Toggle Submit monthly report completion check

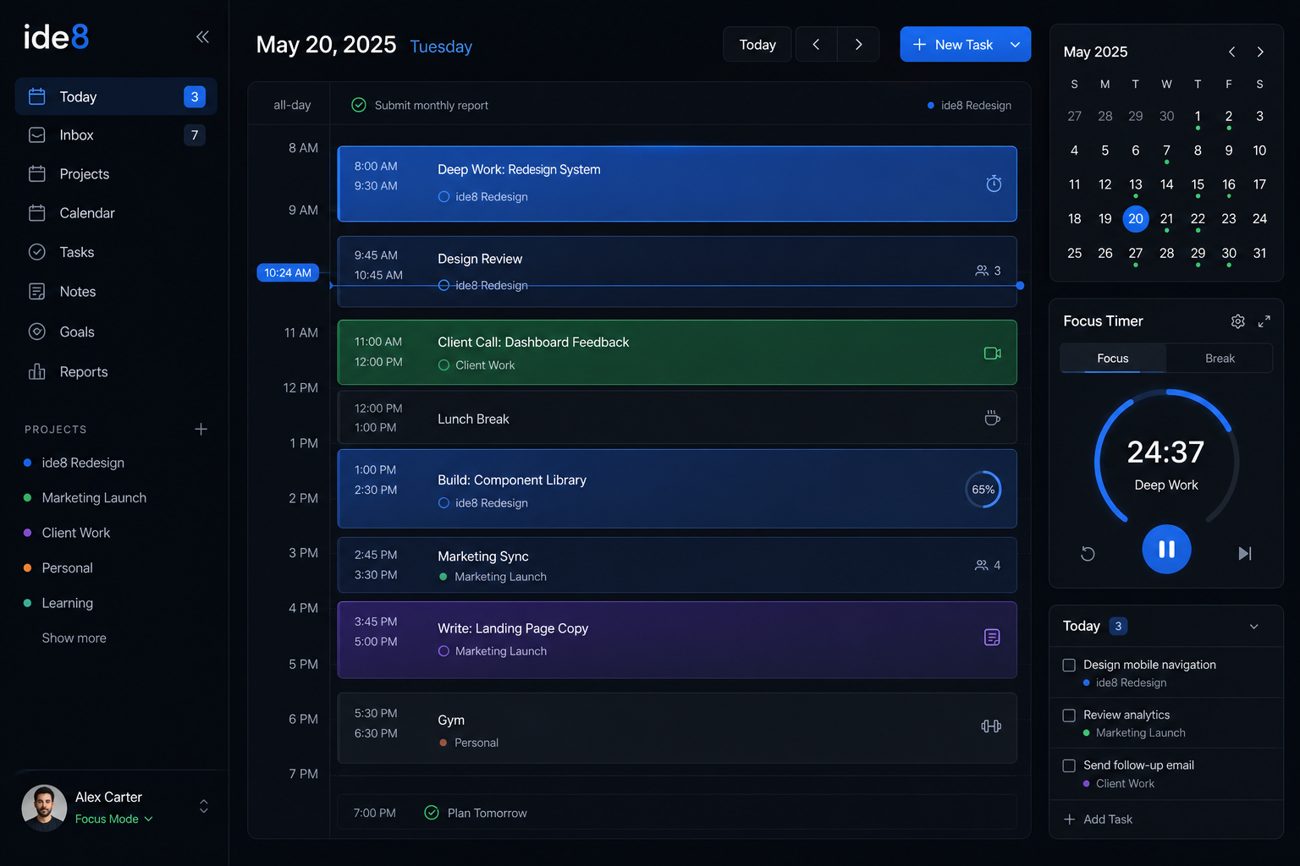(358, 105)
